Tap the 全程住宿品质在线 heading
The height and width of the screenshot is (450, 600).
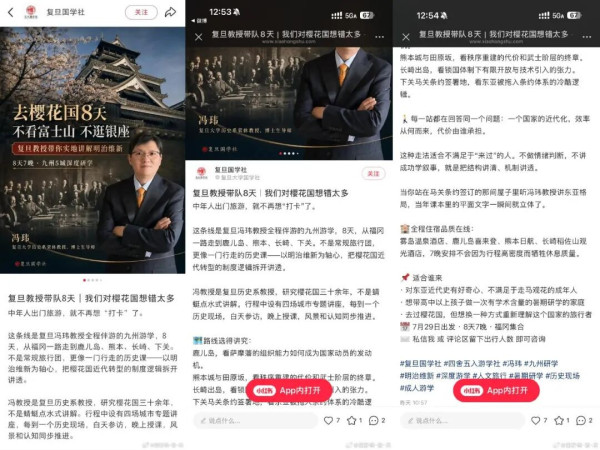pyautogui.click(x=437, y=229)
